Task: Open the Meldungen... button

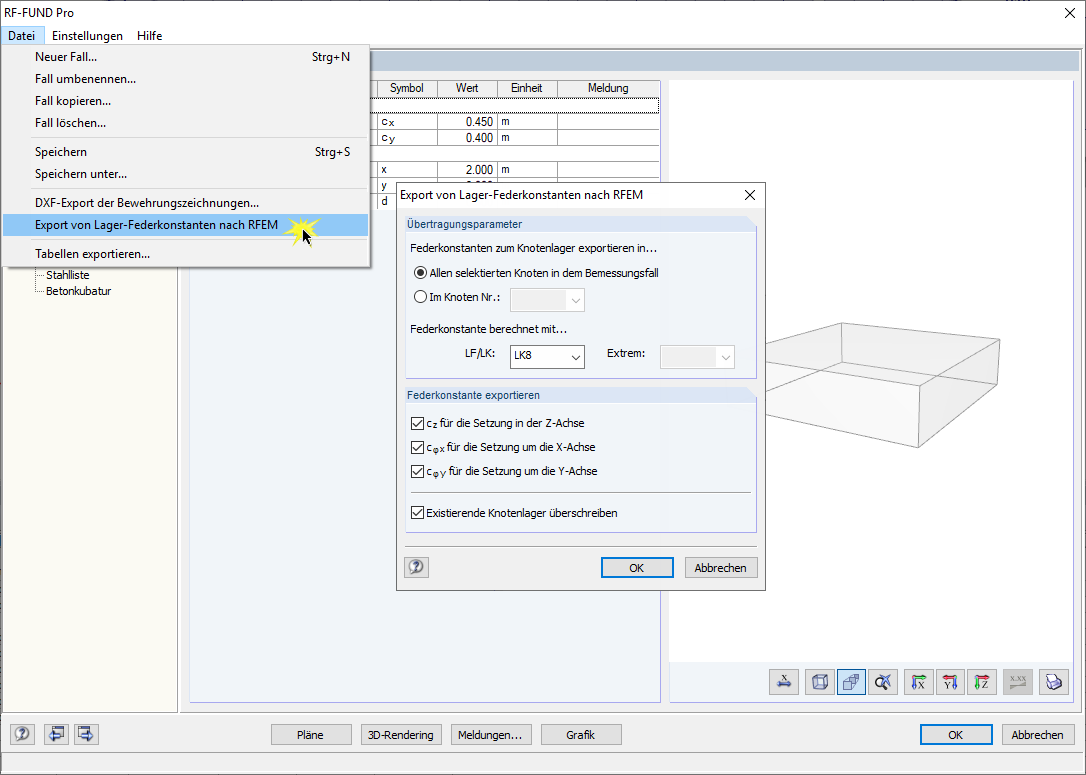Action: [x=491, y=735]
